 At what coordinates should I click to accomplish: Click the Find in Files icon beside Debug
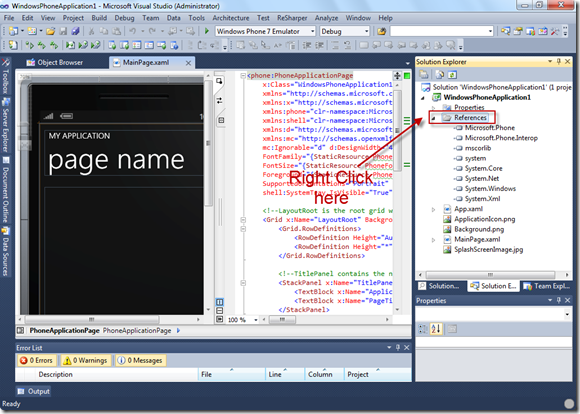[x=381, y=31]
